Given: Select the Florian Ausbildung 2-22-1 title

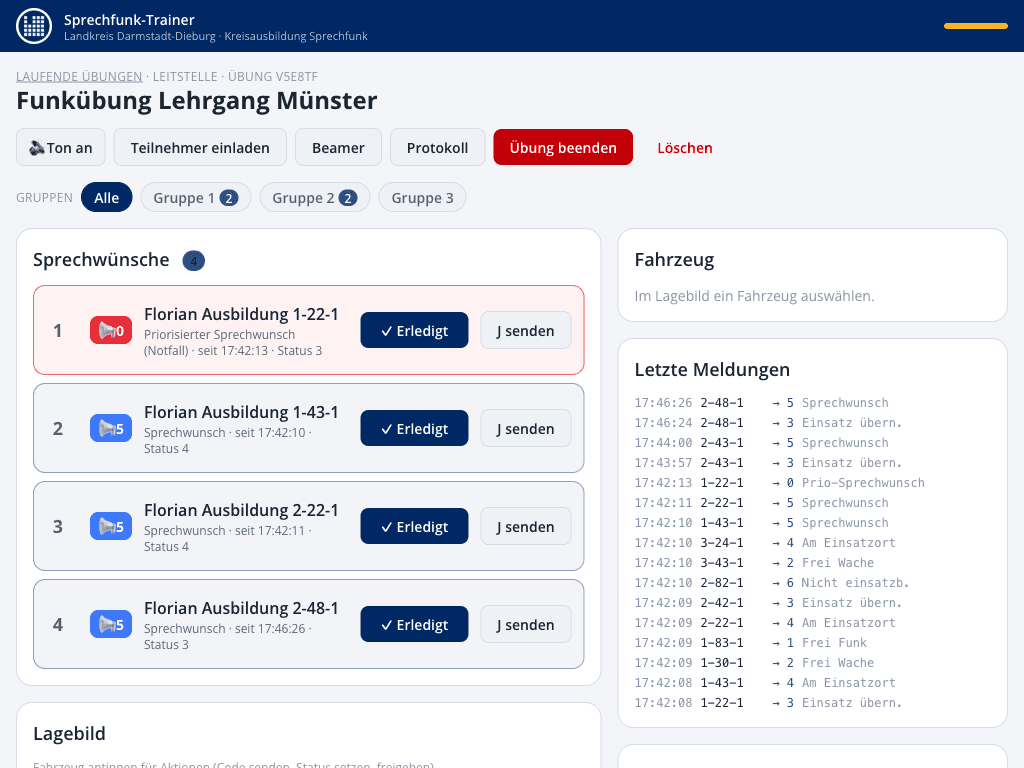Looking at the screenshot, I should pyautogui.click(x=241, y=510).
